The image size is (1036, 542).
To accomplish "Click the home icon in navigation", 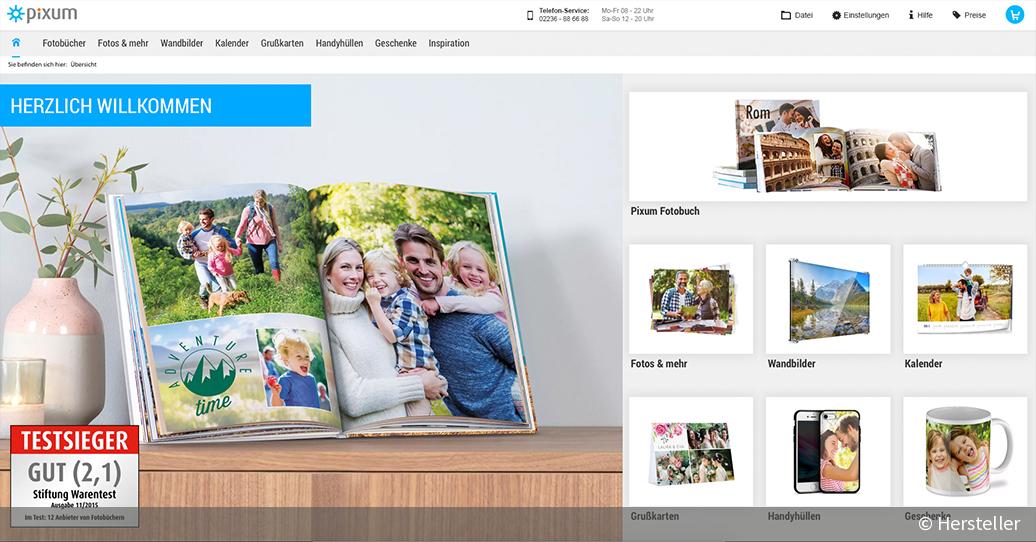I will click(x=16, y=42).
